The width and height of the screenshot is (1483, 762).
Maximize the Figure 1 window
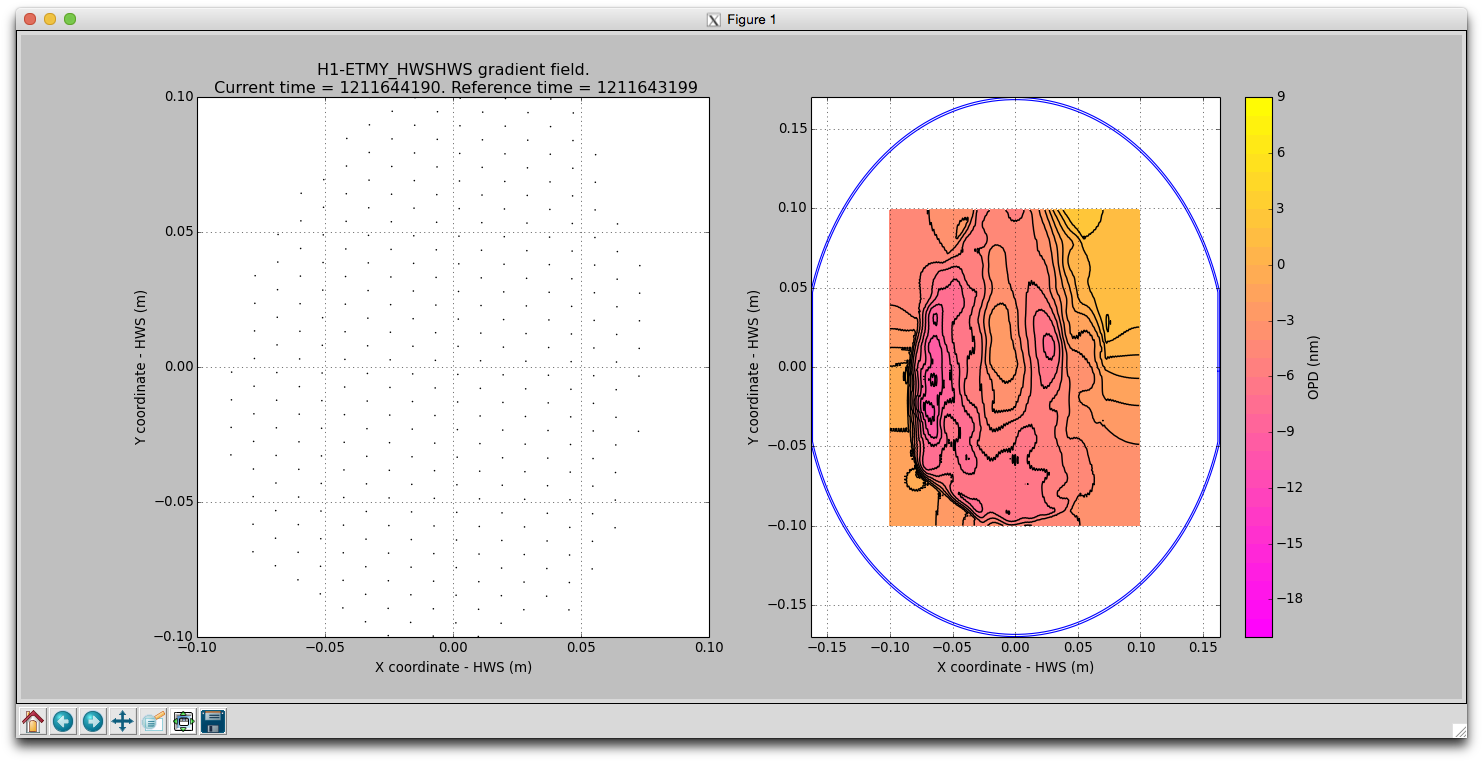coord(70,19)
